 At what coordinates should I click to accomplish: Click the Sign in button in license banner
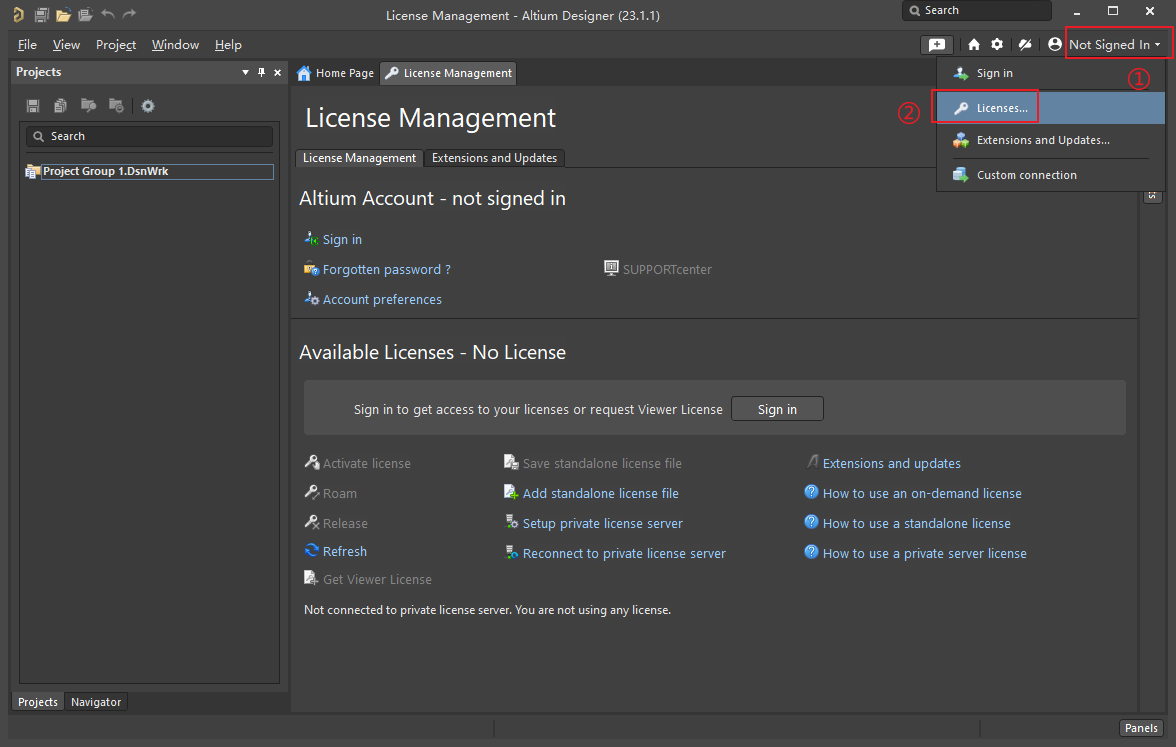tap(777, 410)
